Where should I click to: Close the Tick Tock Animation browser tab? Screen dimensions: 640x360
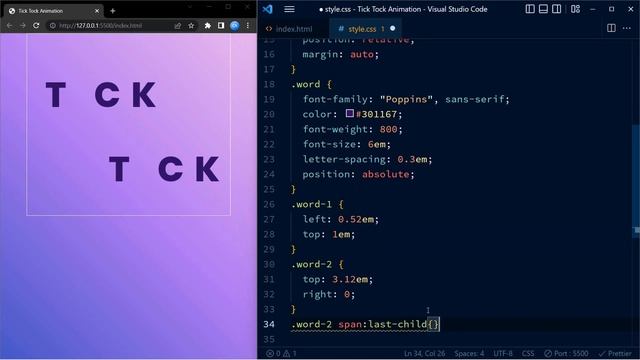tap(97, 11)
